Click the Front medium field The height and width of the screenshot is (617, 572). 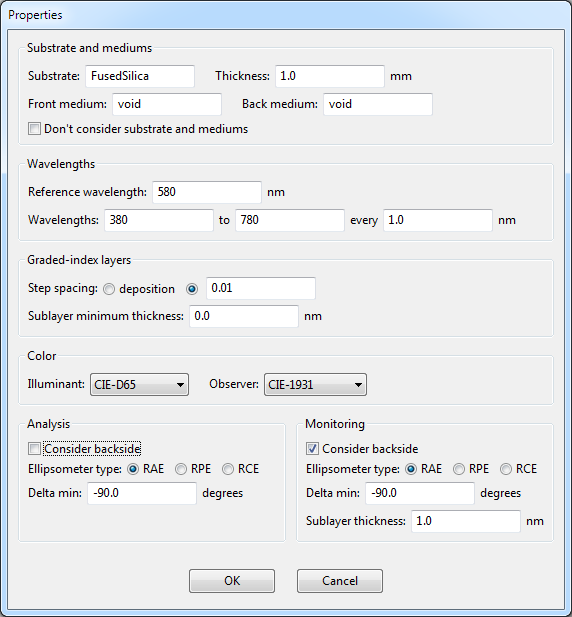[x=167, y=104]
